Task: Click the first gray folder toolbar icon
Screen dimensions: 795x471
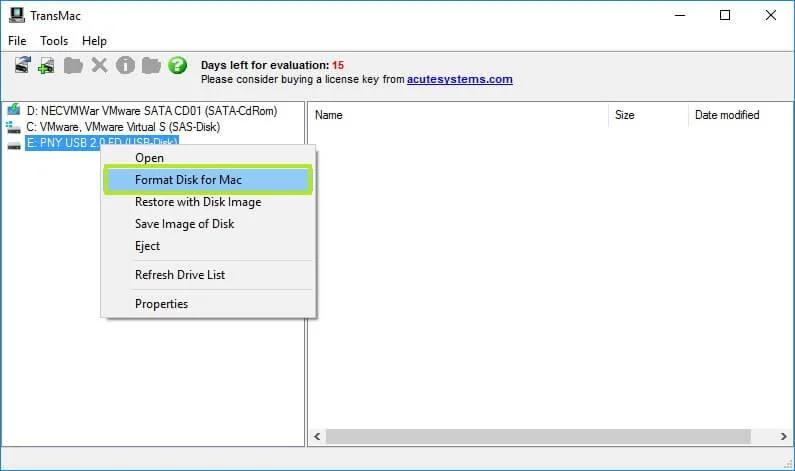Action: tap(73, 65)
